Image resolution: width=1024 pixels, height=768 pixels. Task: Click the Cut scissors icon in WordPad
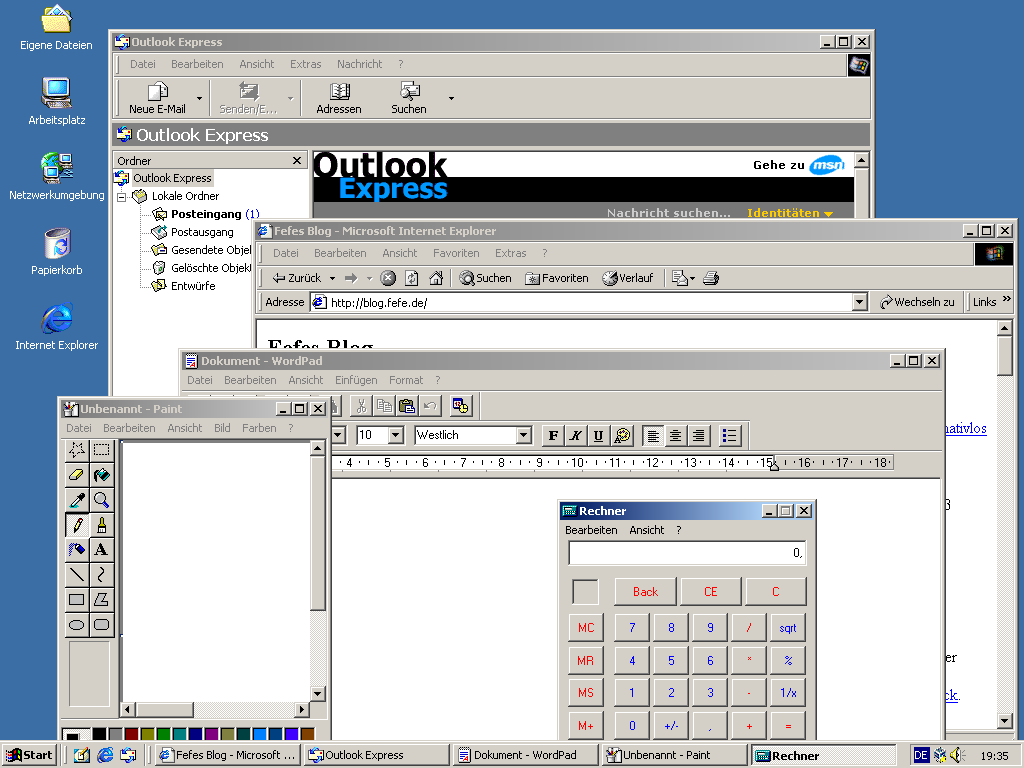click(x=361, y=406)
